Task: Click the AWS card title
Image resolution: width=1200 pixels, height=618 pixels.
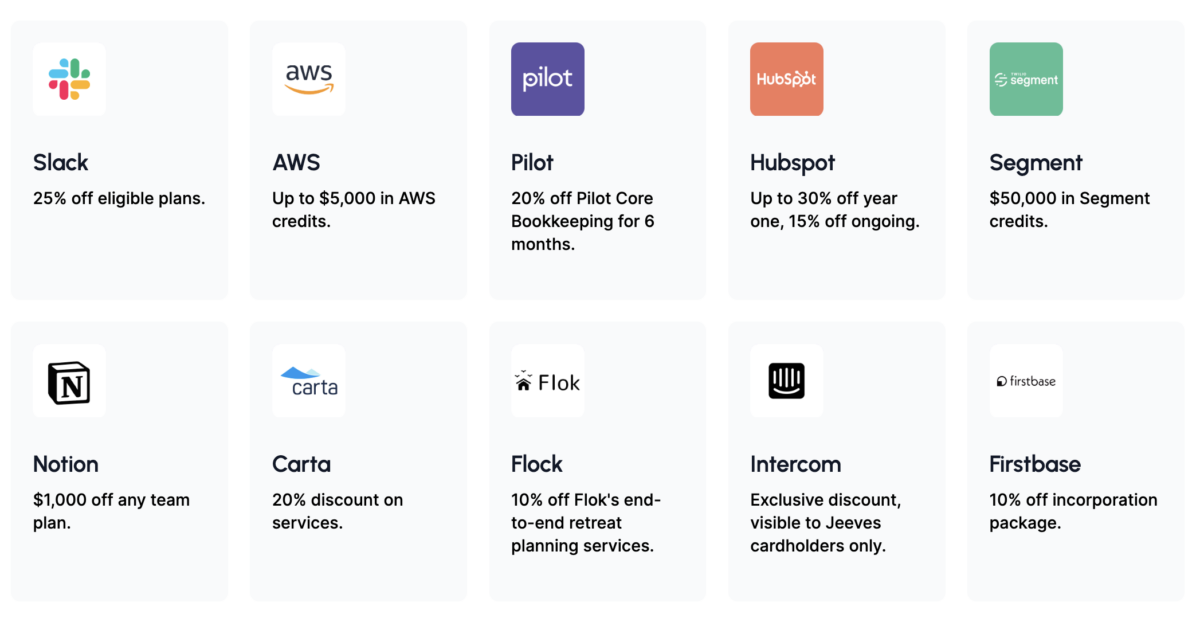Action: 296,162
